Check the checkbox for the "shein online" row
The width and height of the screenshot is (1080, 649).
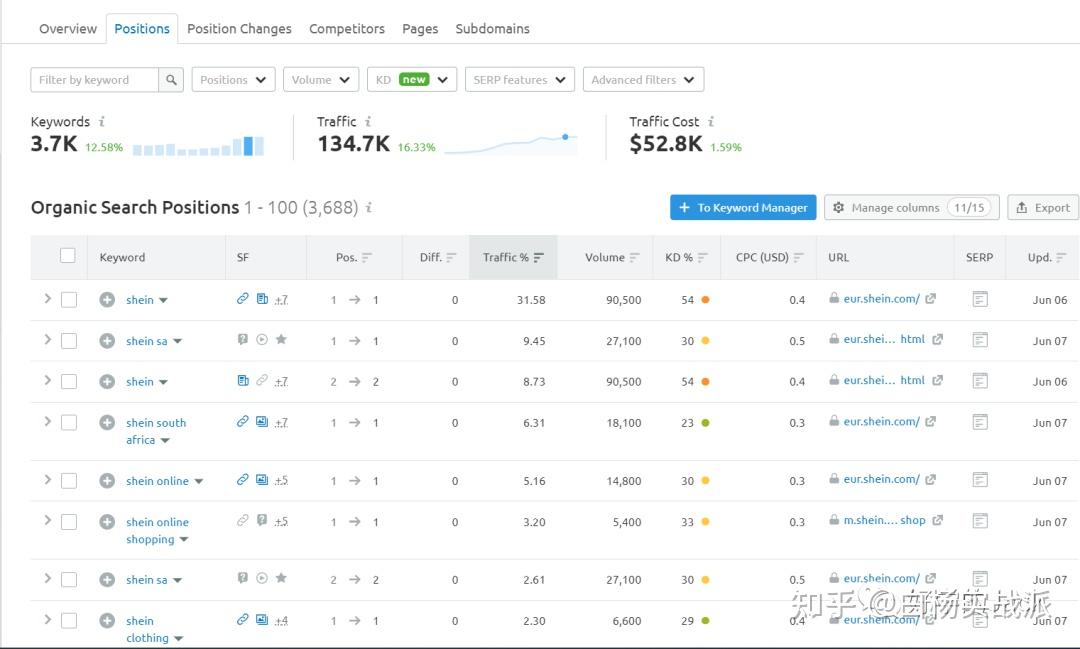click(68, 480)
